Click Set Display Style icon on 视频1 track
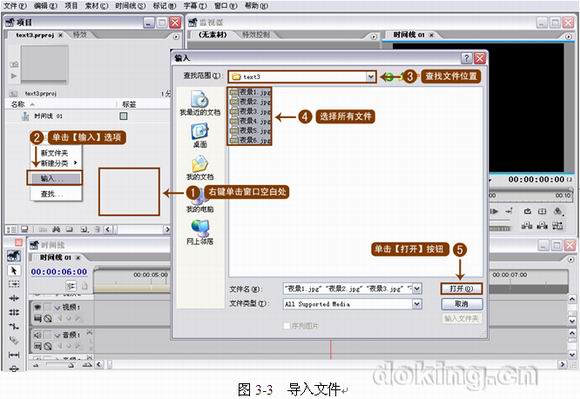This screenshot has height=399, width=580. (37, 318)
